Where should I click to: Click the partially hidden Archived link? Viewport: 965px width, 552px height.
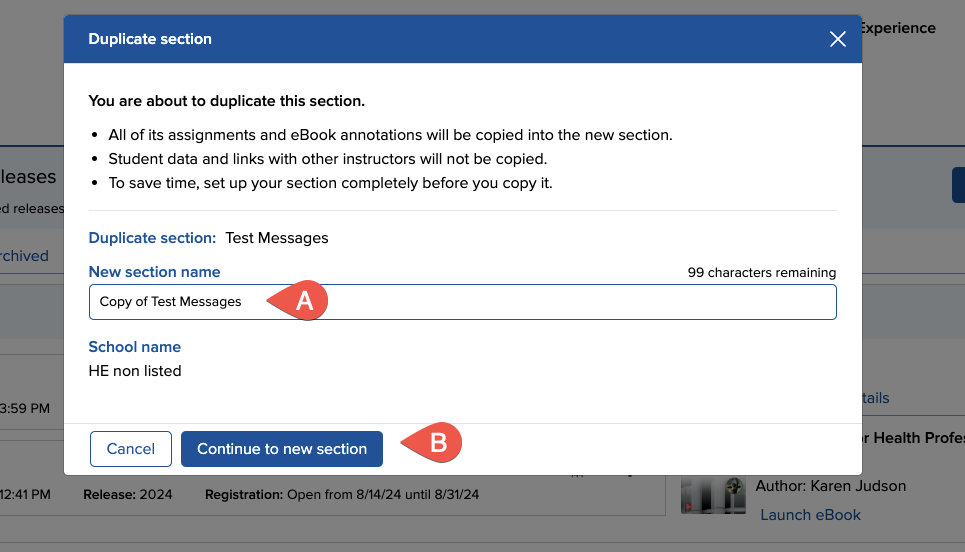click(24, 256)
